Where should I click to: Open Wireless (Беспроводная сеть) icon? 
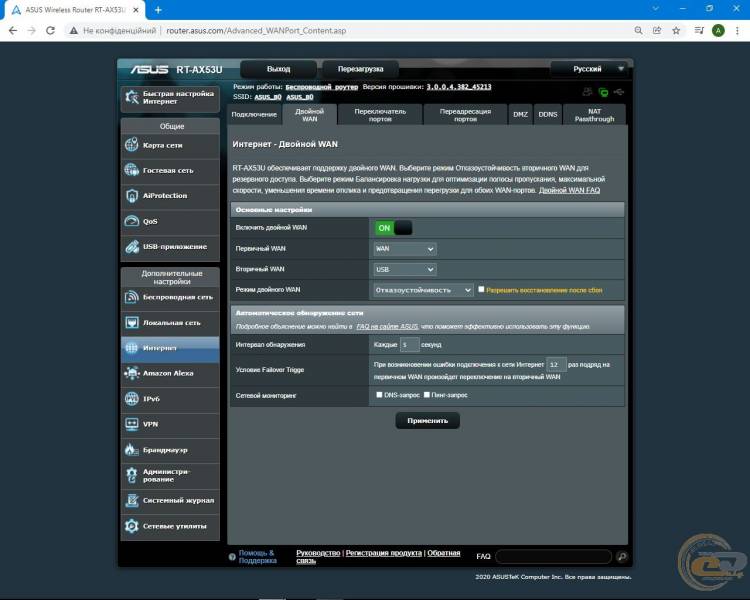(x=132, y=297)
